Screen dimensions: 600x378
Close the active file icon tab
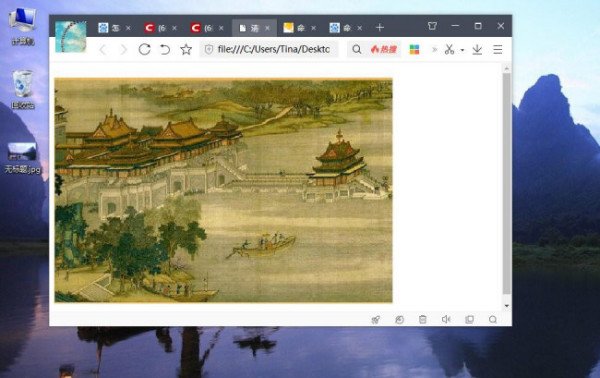click(x=267, y=28)
